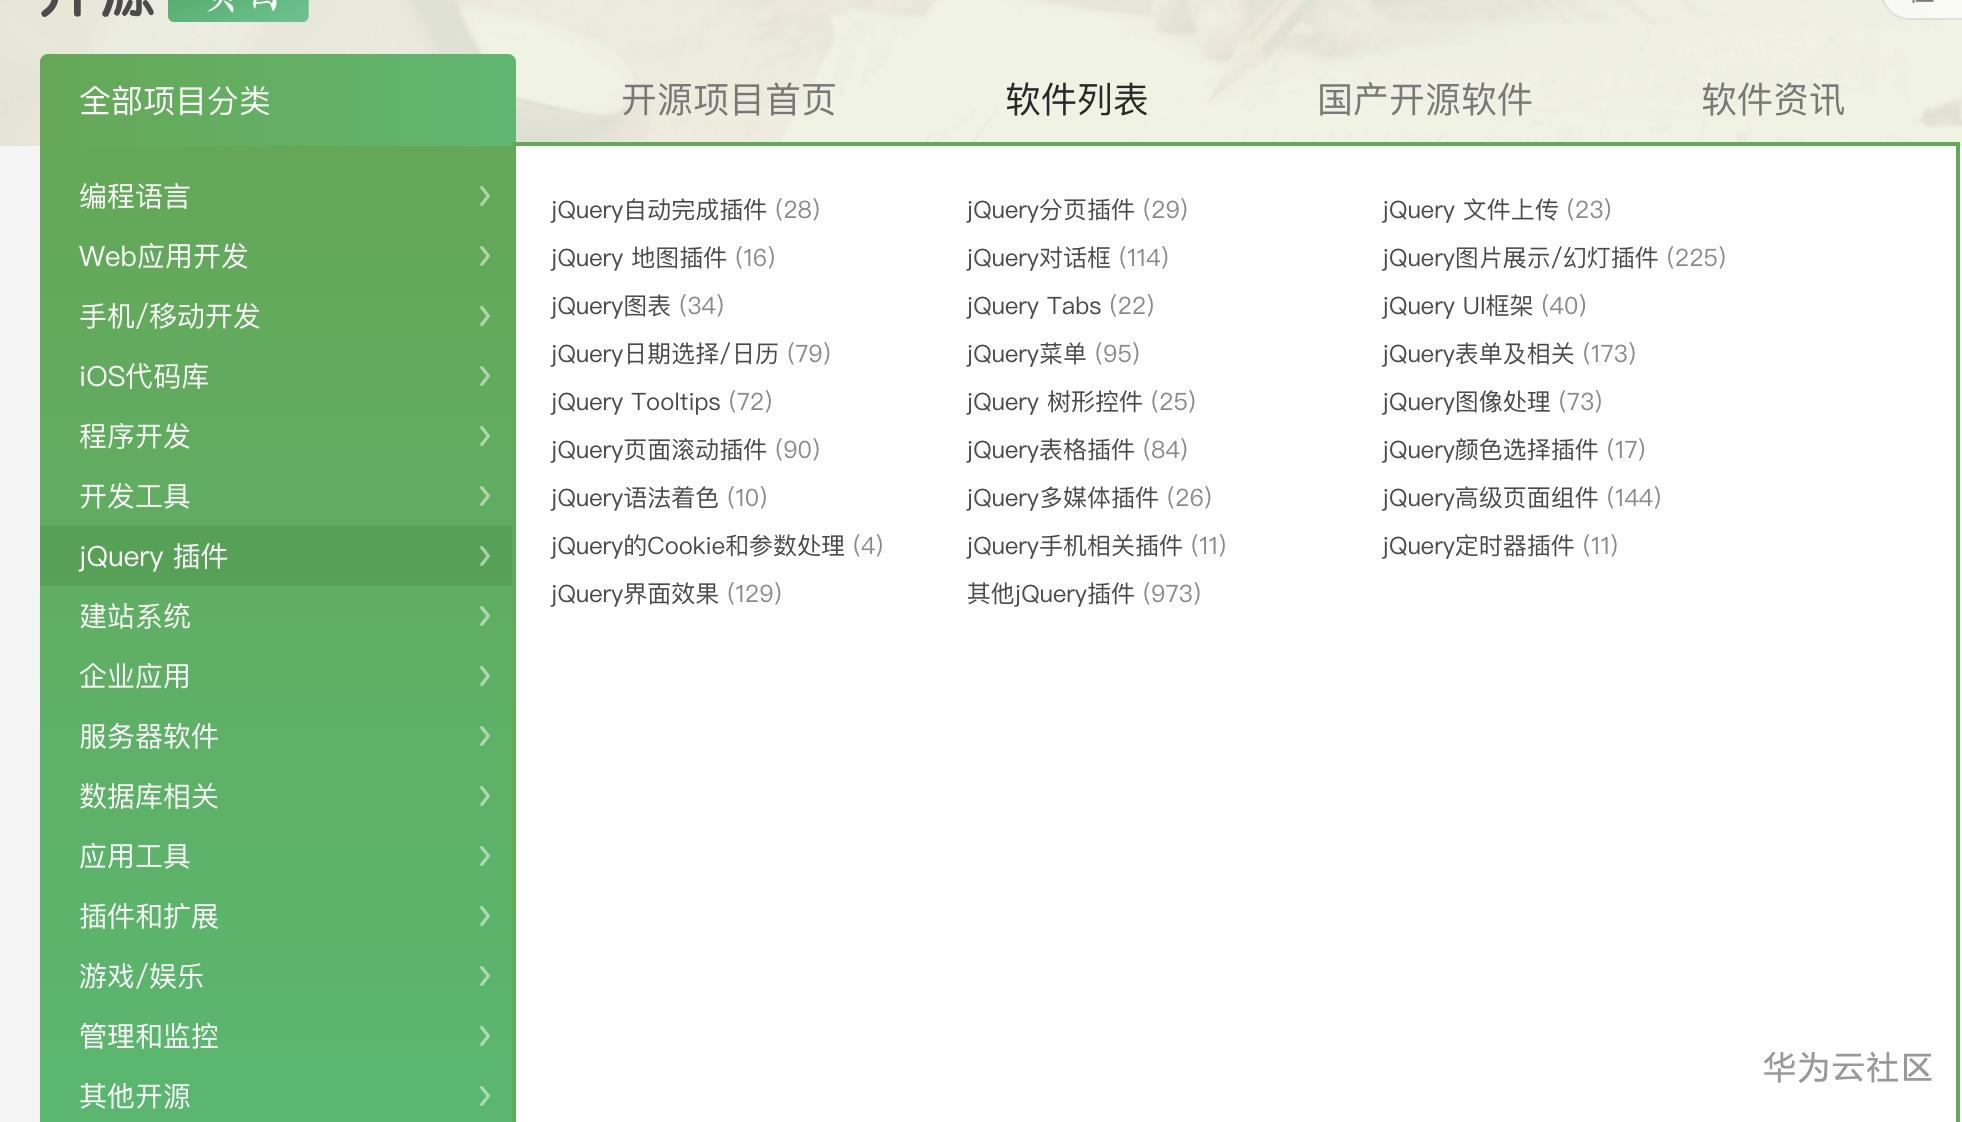The height and width of the screenshot is (1122, 1962).
Task: Open the jQuery Tooltips (72) link
Action: pos(661,402)
